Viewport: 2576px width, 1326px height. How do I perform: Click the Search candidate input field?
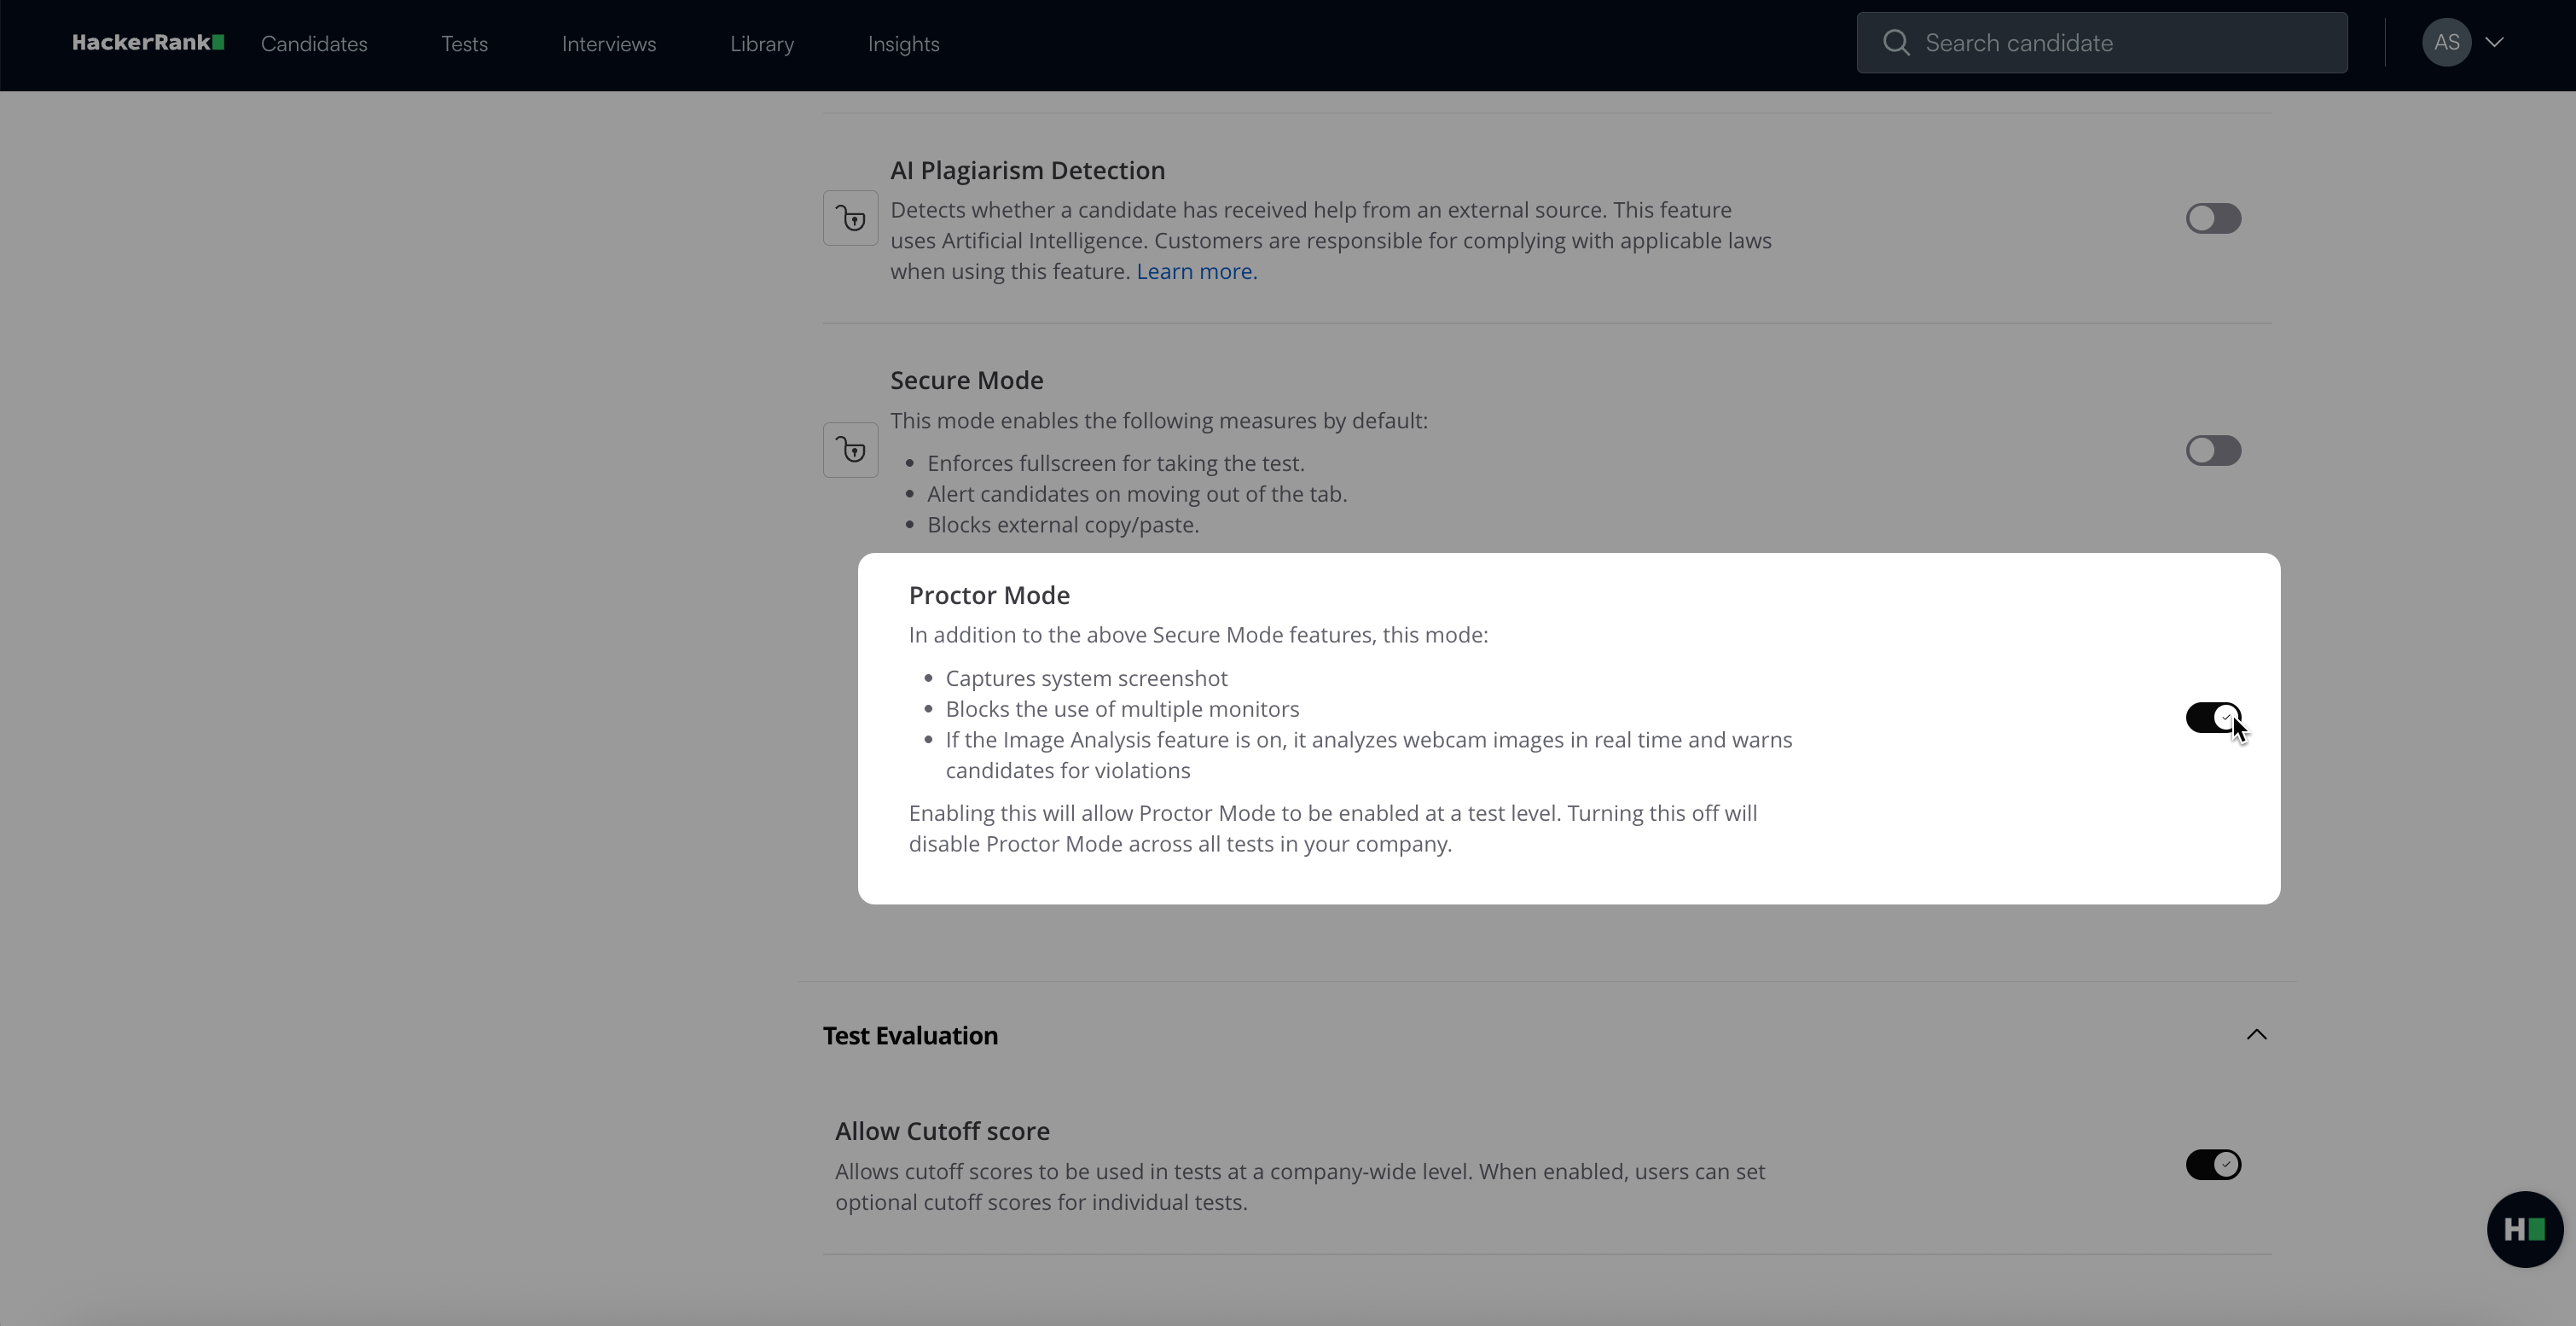pyautogui.click(x=2100, y=42)
